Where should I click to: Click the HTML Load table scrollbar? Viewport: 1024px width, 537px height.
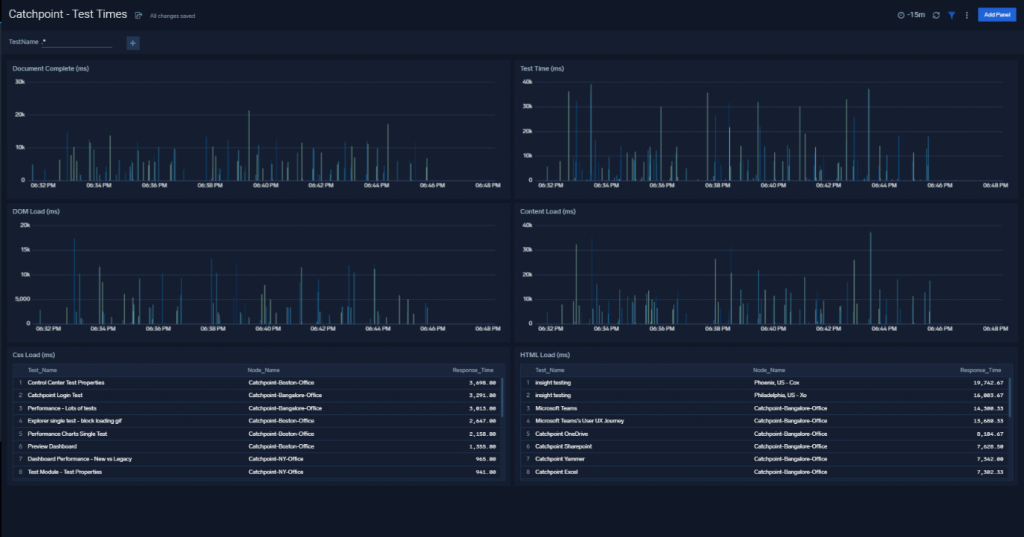tap(1010, 397)
